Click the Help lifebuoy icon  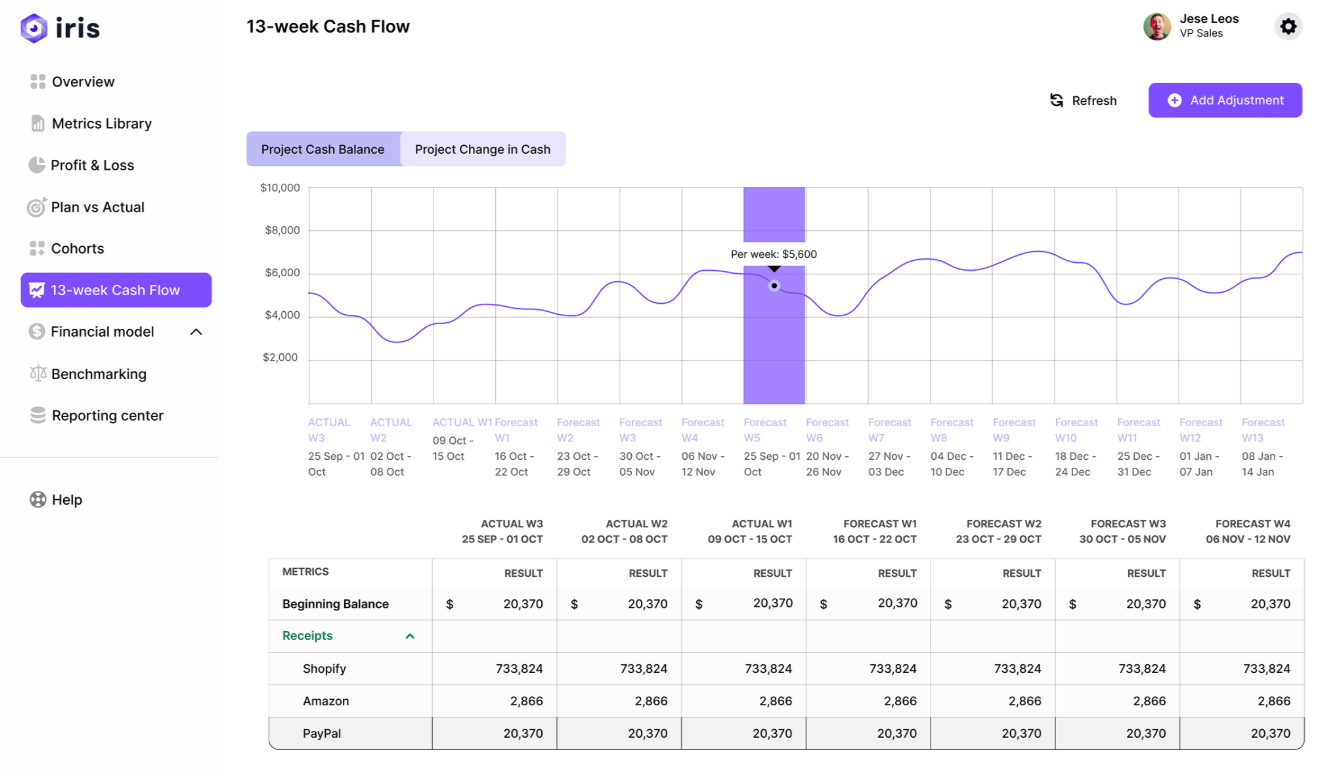[38, 500]
